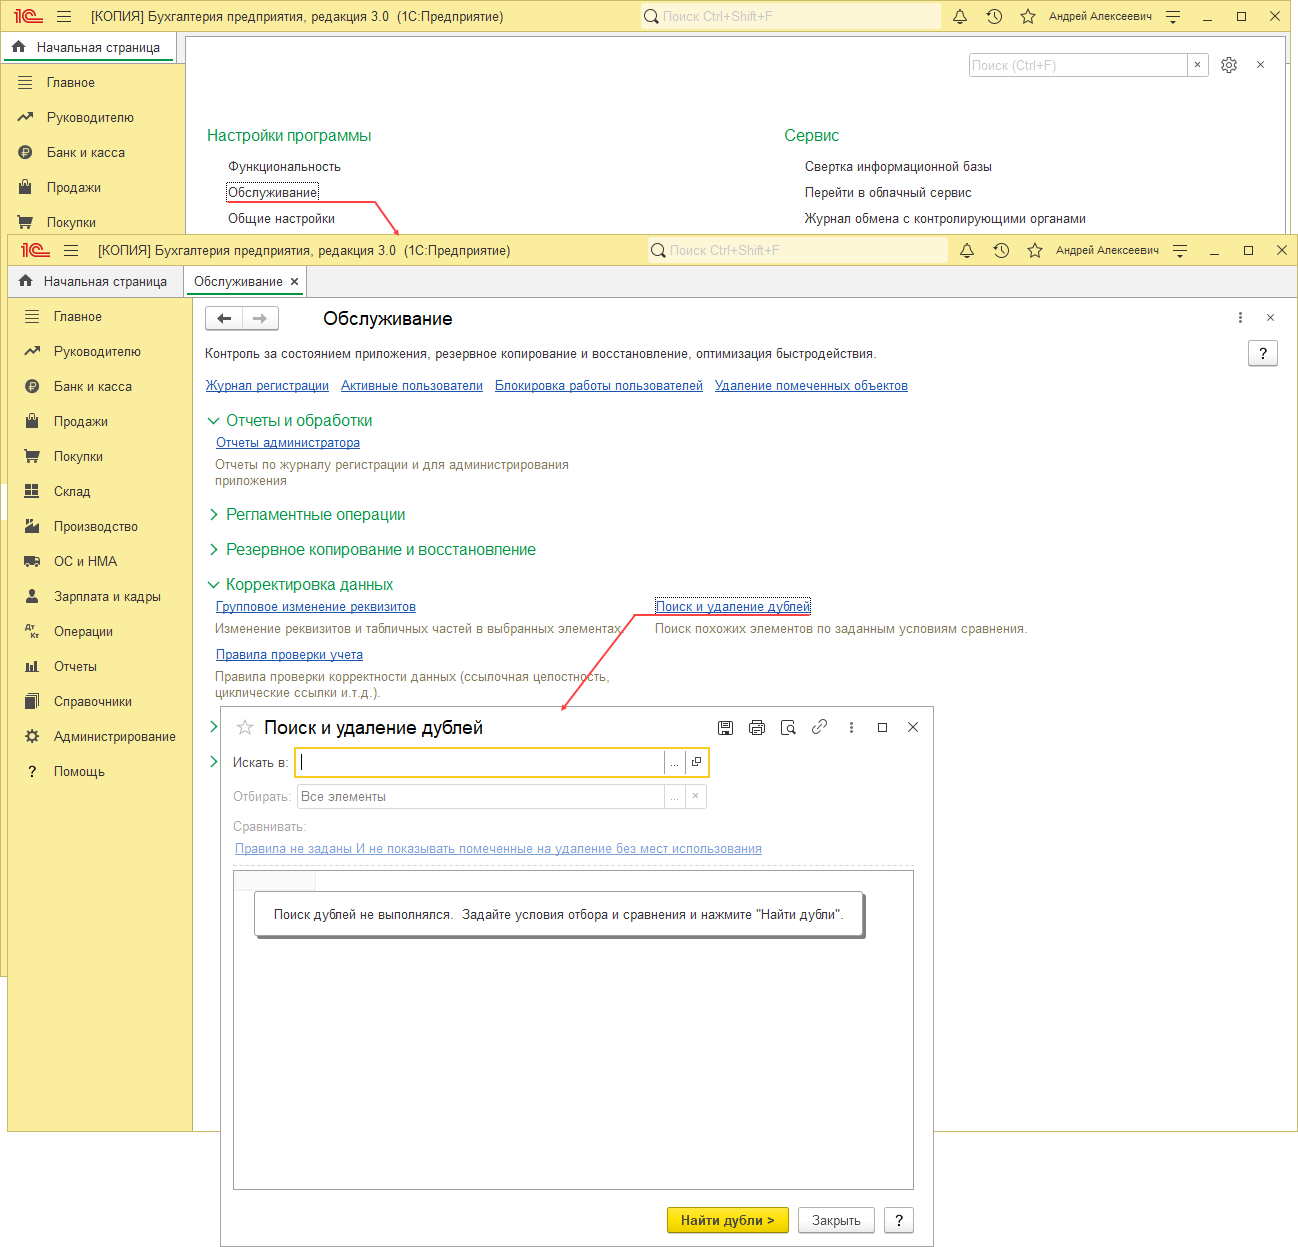Open "Функциональность" under Настройки программы
This screenshot has height=1247, width=1298.
point(284,167)
